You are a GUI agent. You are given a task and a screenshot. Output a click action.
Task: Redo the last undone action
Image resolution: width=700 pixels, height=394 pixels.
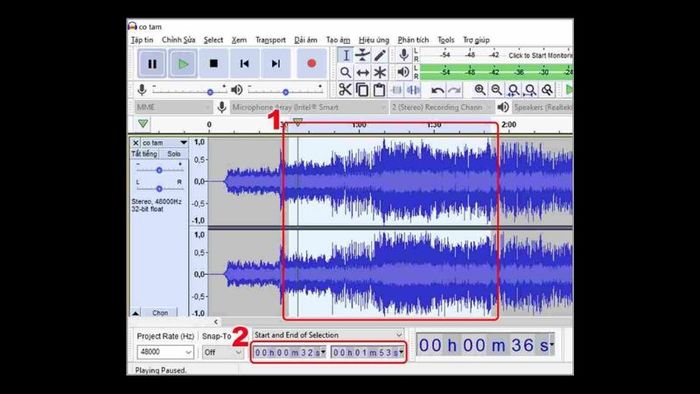(x=454, y=90)
